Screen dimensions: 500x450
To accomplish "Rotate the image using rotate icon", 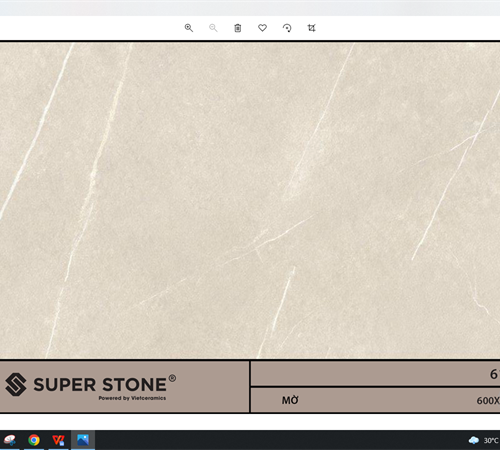I will (x=287, y=28).
